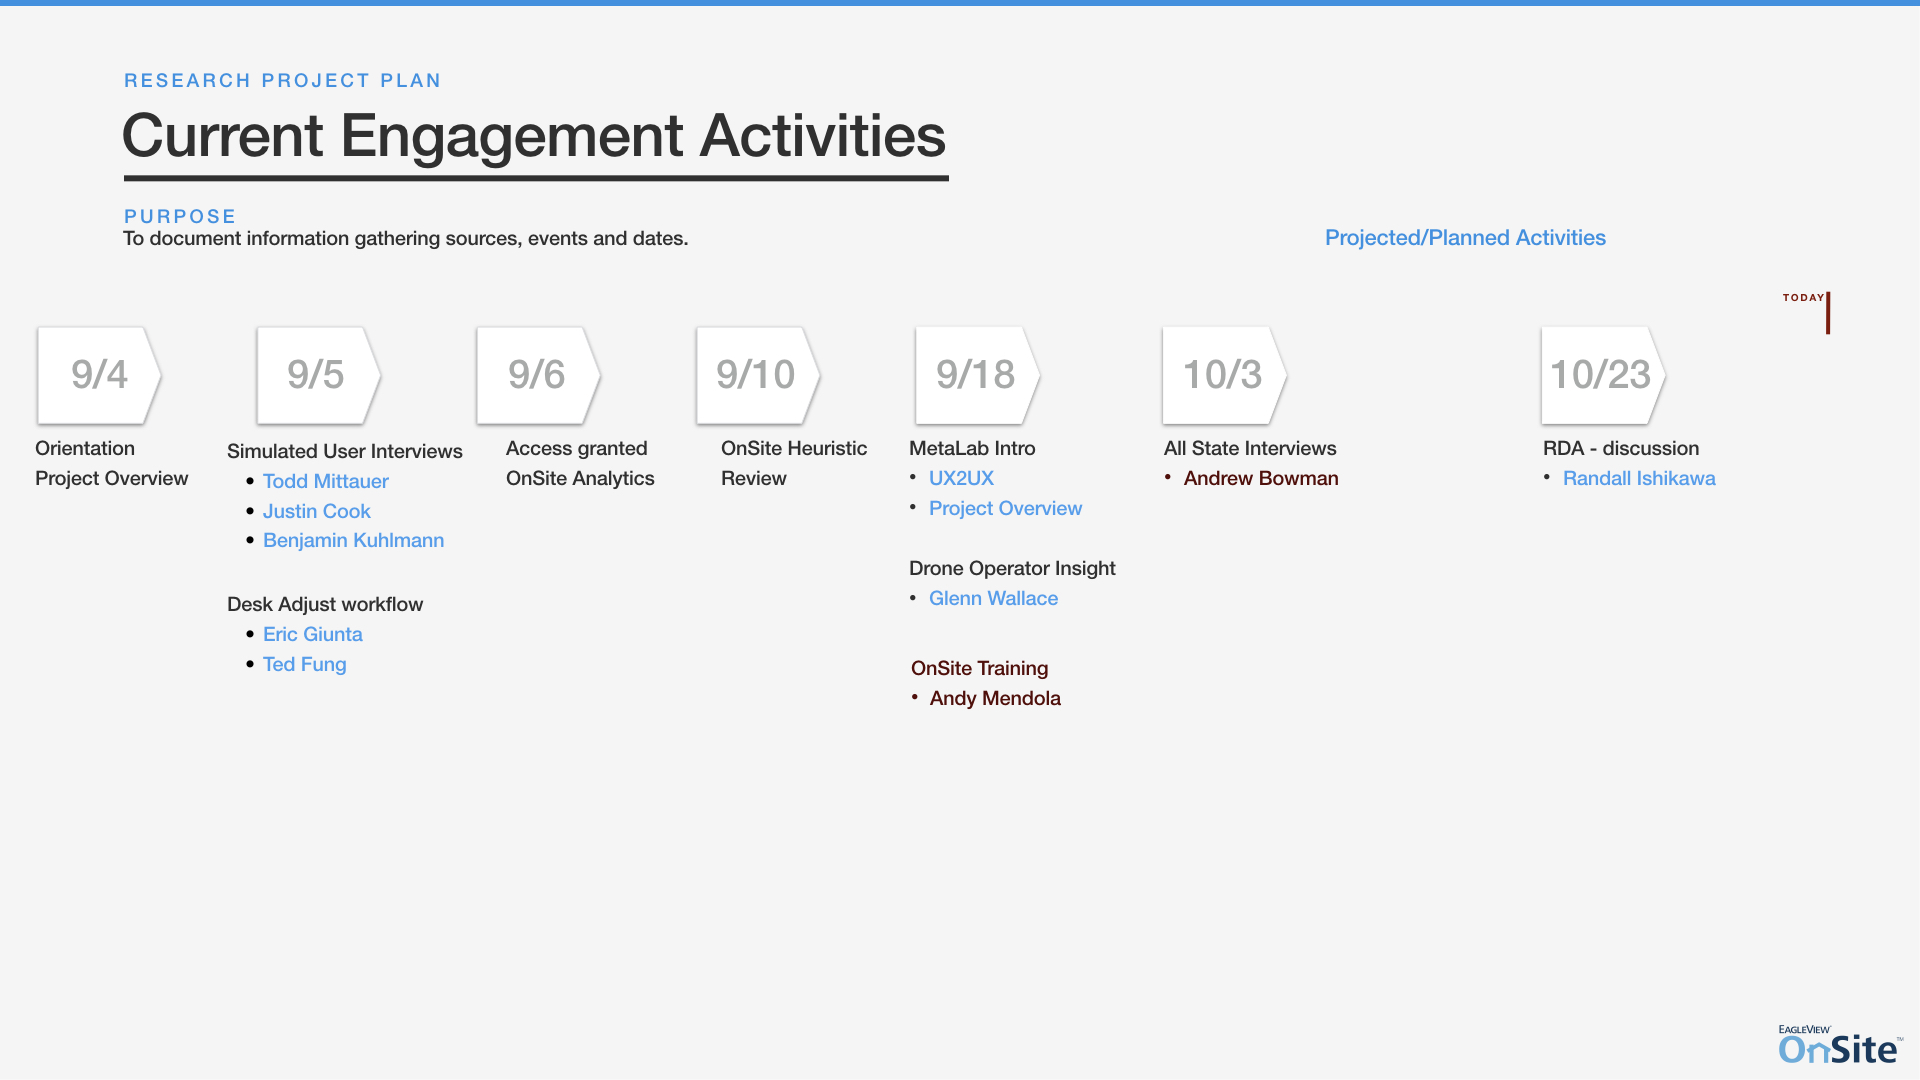The width and height of the screenshot is (1920, 1080).
Task: Open the blue Project Overview link
Action: tap(1005, 508)
